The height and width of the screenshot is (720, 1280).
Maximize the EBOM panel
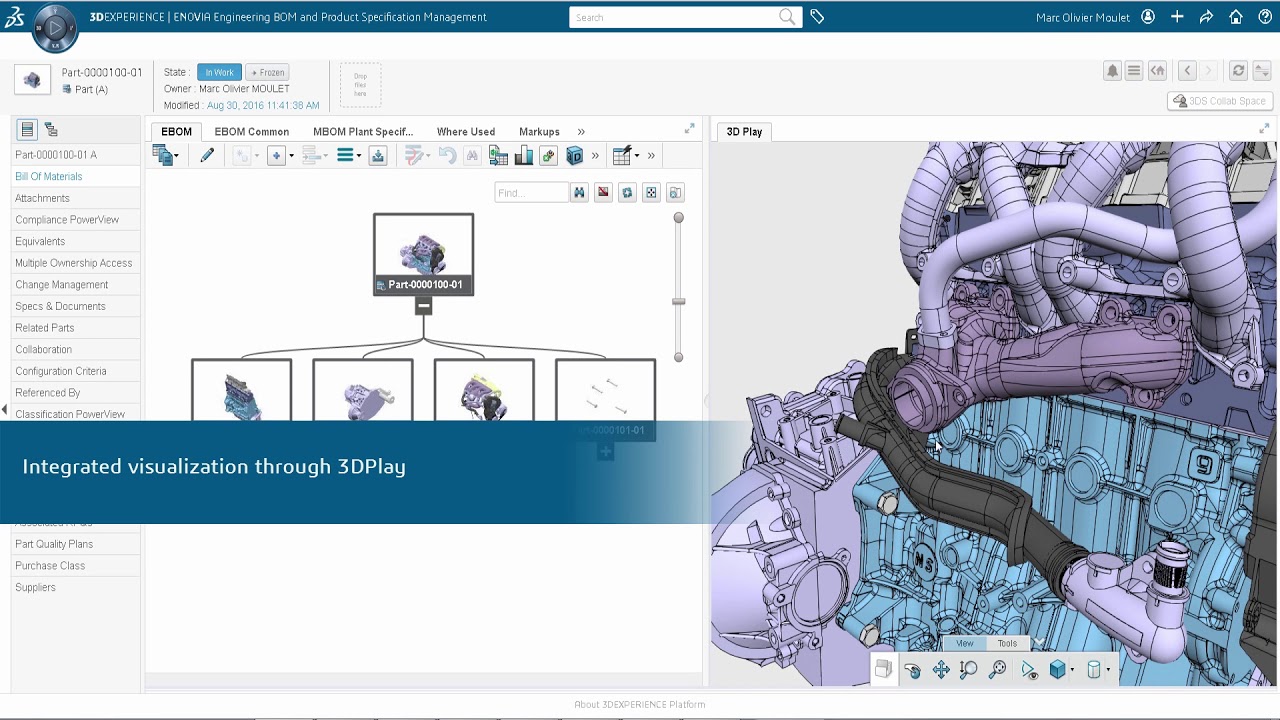(x=689, y=129)
